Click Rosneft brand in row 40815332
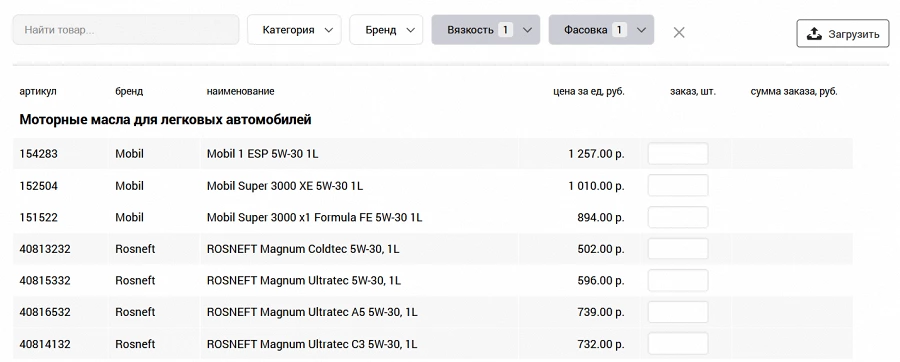This screenshot has width=900, height=362. click(135, 281)
